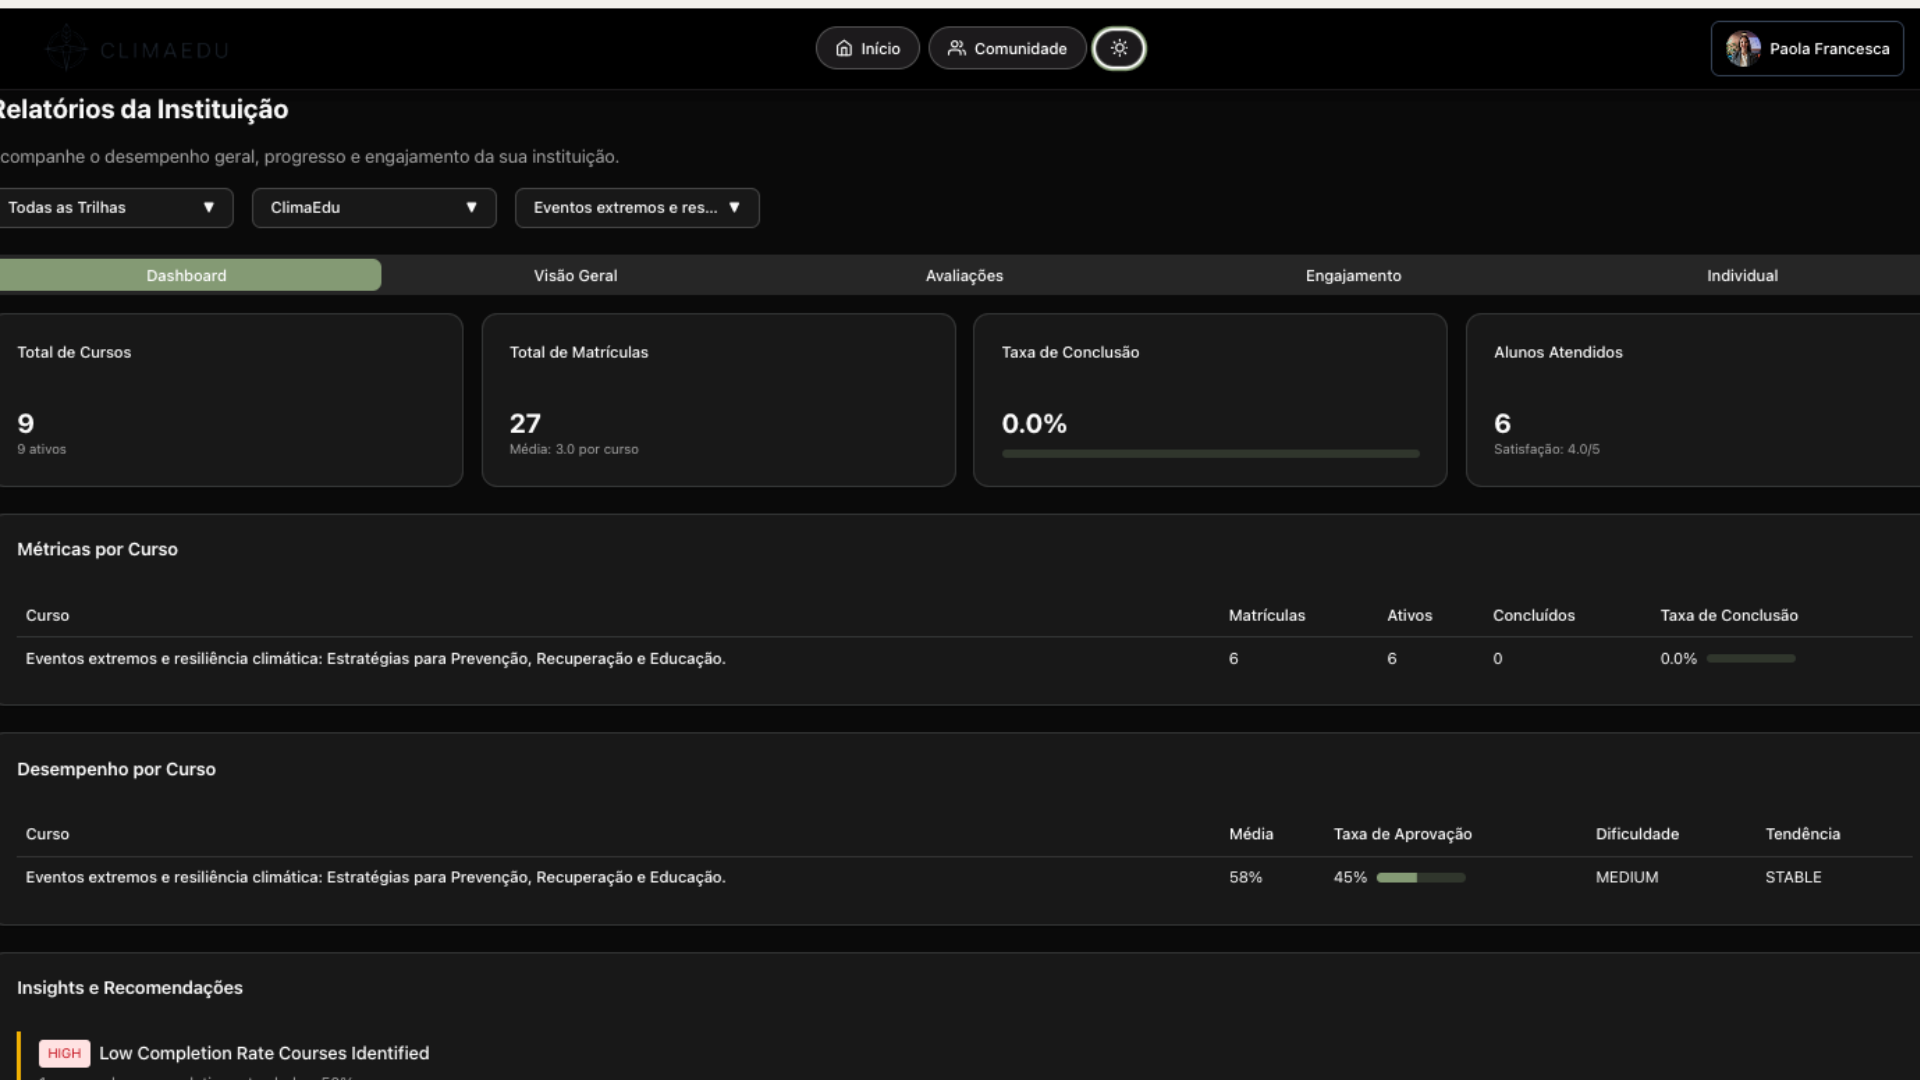Click the Paola Francesca user name
The width and height of the screenshot is (1920, 1080).
click(x=1829, y=49)
